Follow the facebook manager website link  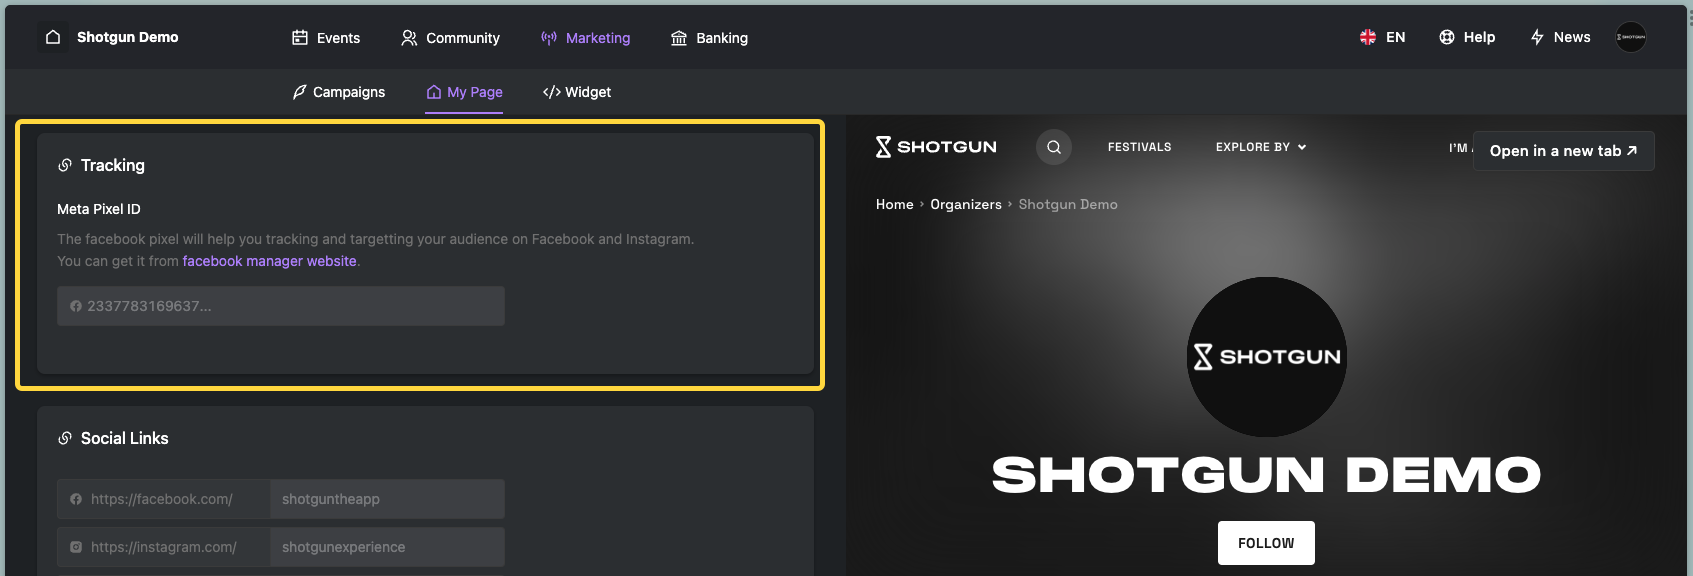(x=269, y=261)
